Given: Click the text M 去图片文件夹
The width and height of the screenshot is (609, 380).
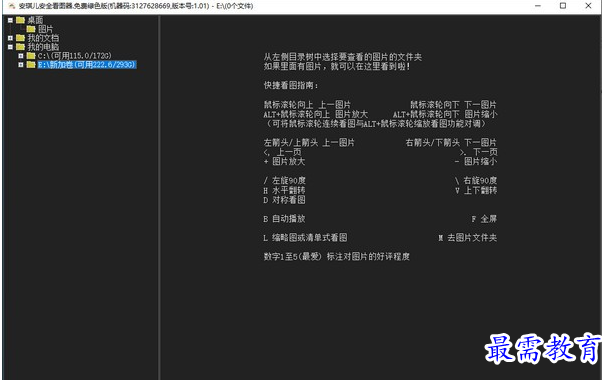Looking at the screenshot, I should pos(468,238).
